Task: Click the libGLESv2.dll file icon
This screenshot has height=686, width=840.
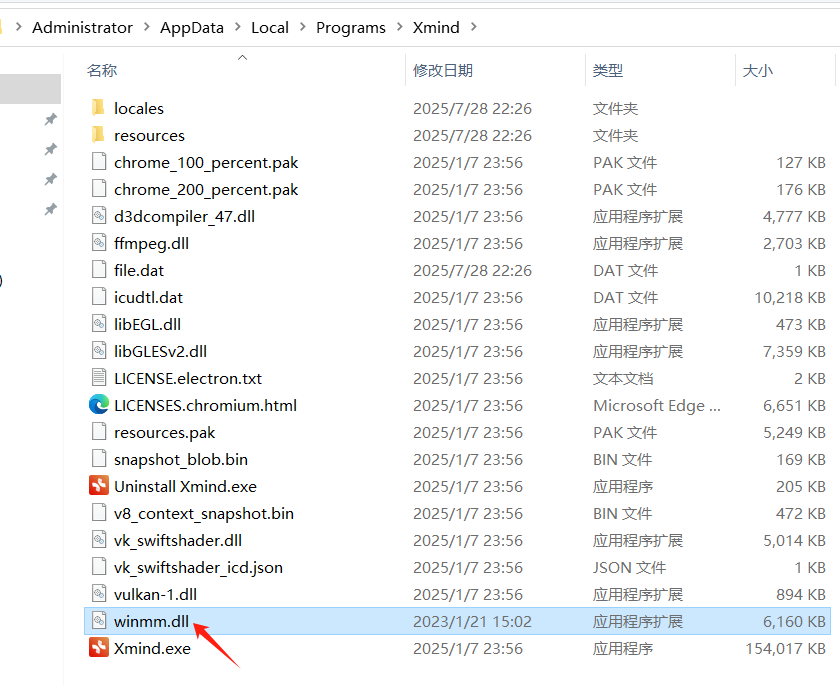Action: tap(99, 351)
